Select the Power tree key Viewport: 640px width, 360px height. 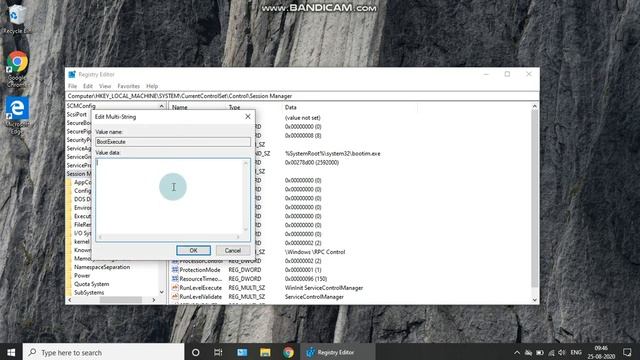pos(82,276)
